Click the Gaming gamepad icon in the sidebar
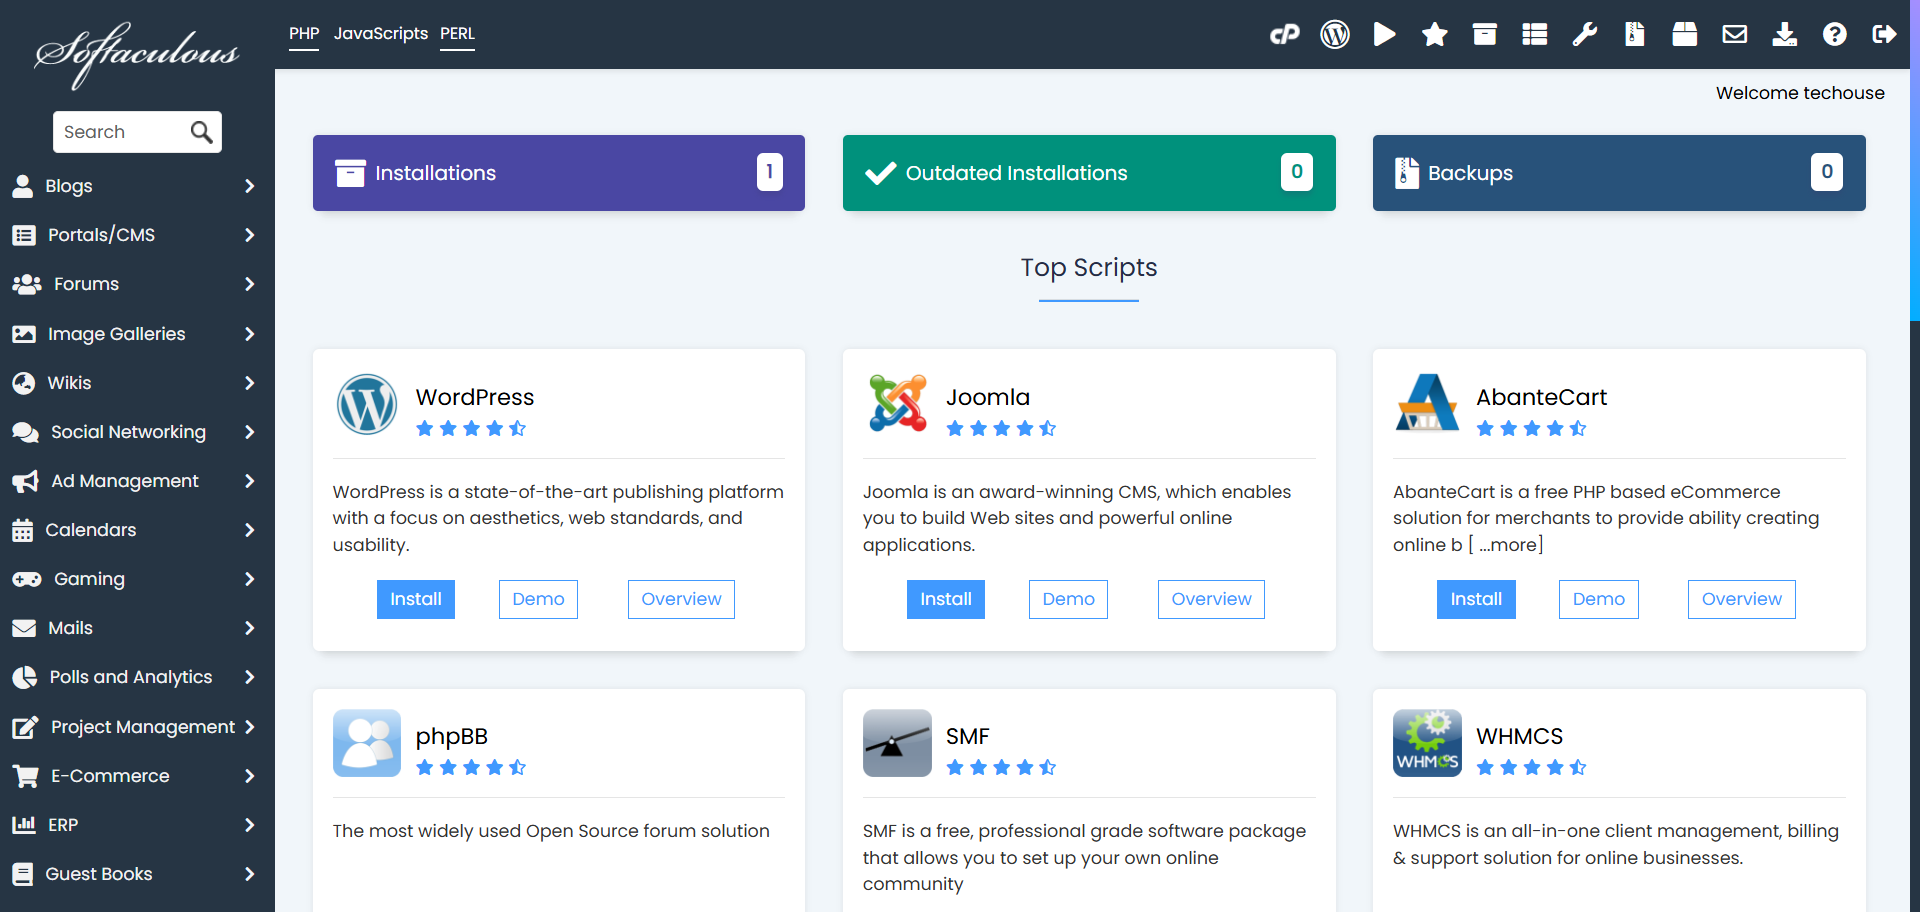 click(27, 579)
